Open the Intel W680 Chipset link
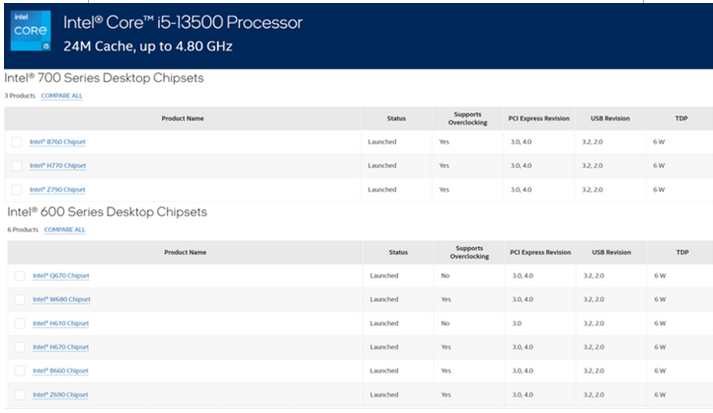 (61, 299)
